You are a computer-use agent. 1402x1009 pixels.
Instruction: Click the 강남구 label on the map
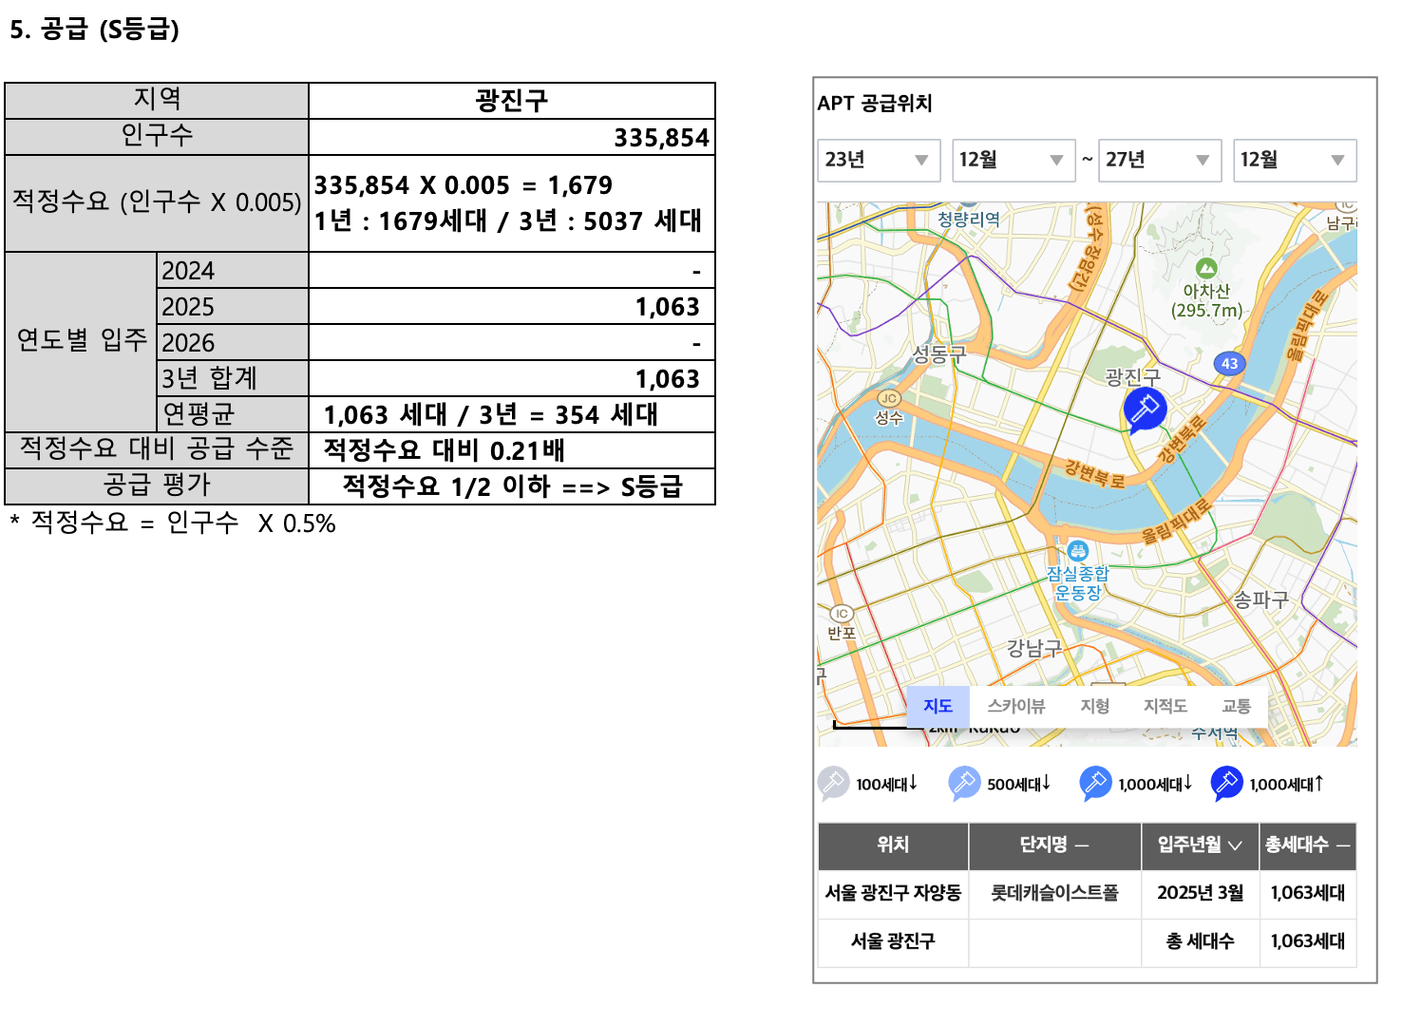pos(1034,648)
